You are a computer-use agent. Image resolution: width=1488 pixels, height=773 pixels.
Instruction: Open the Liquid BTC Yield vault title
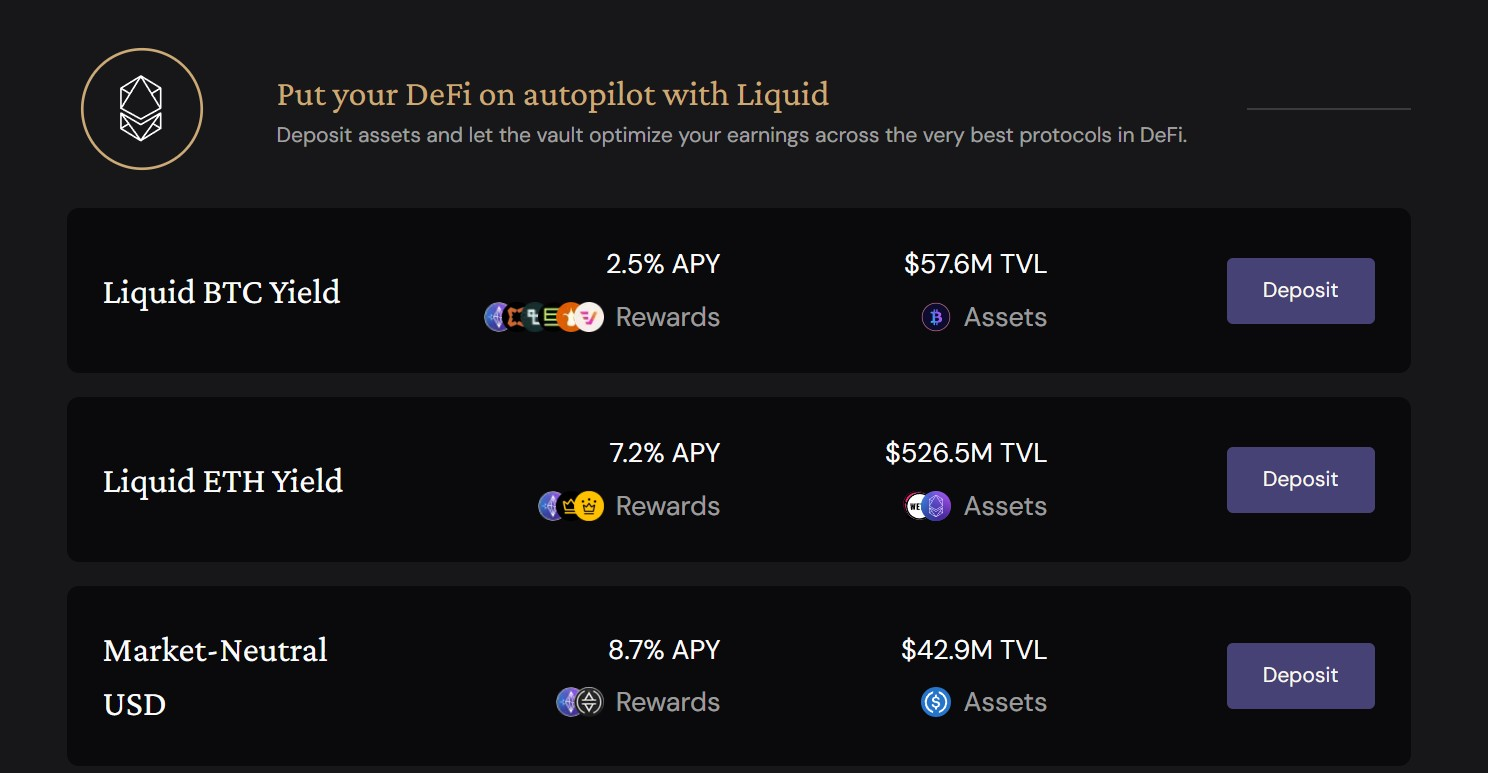click(222, 292)
